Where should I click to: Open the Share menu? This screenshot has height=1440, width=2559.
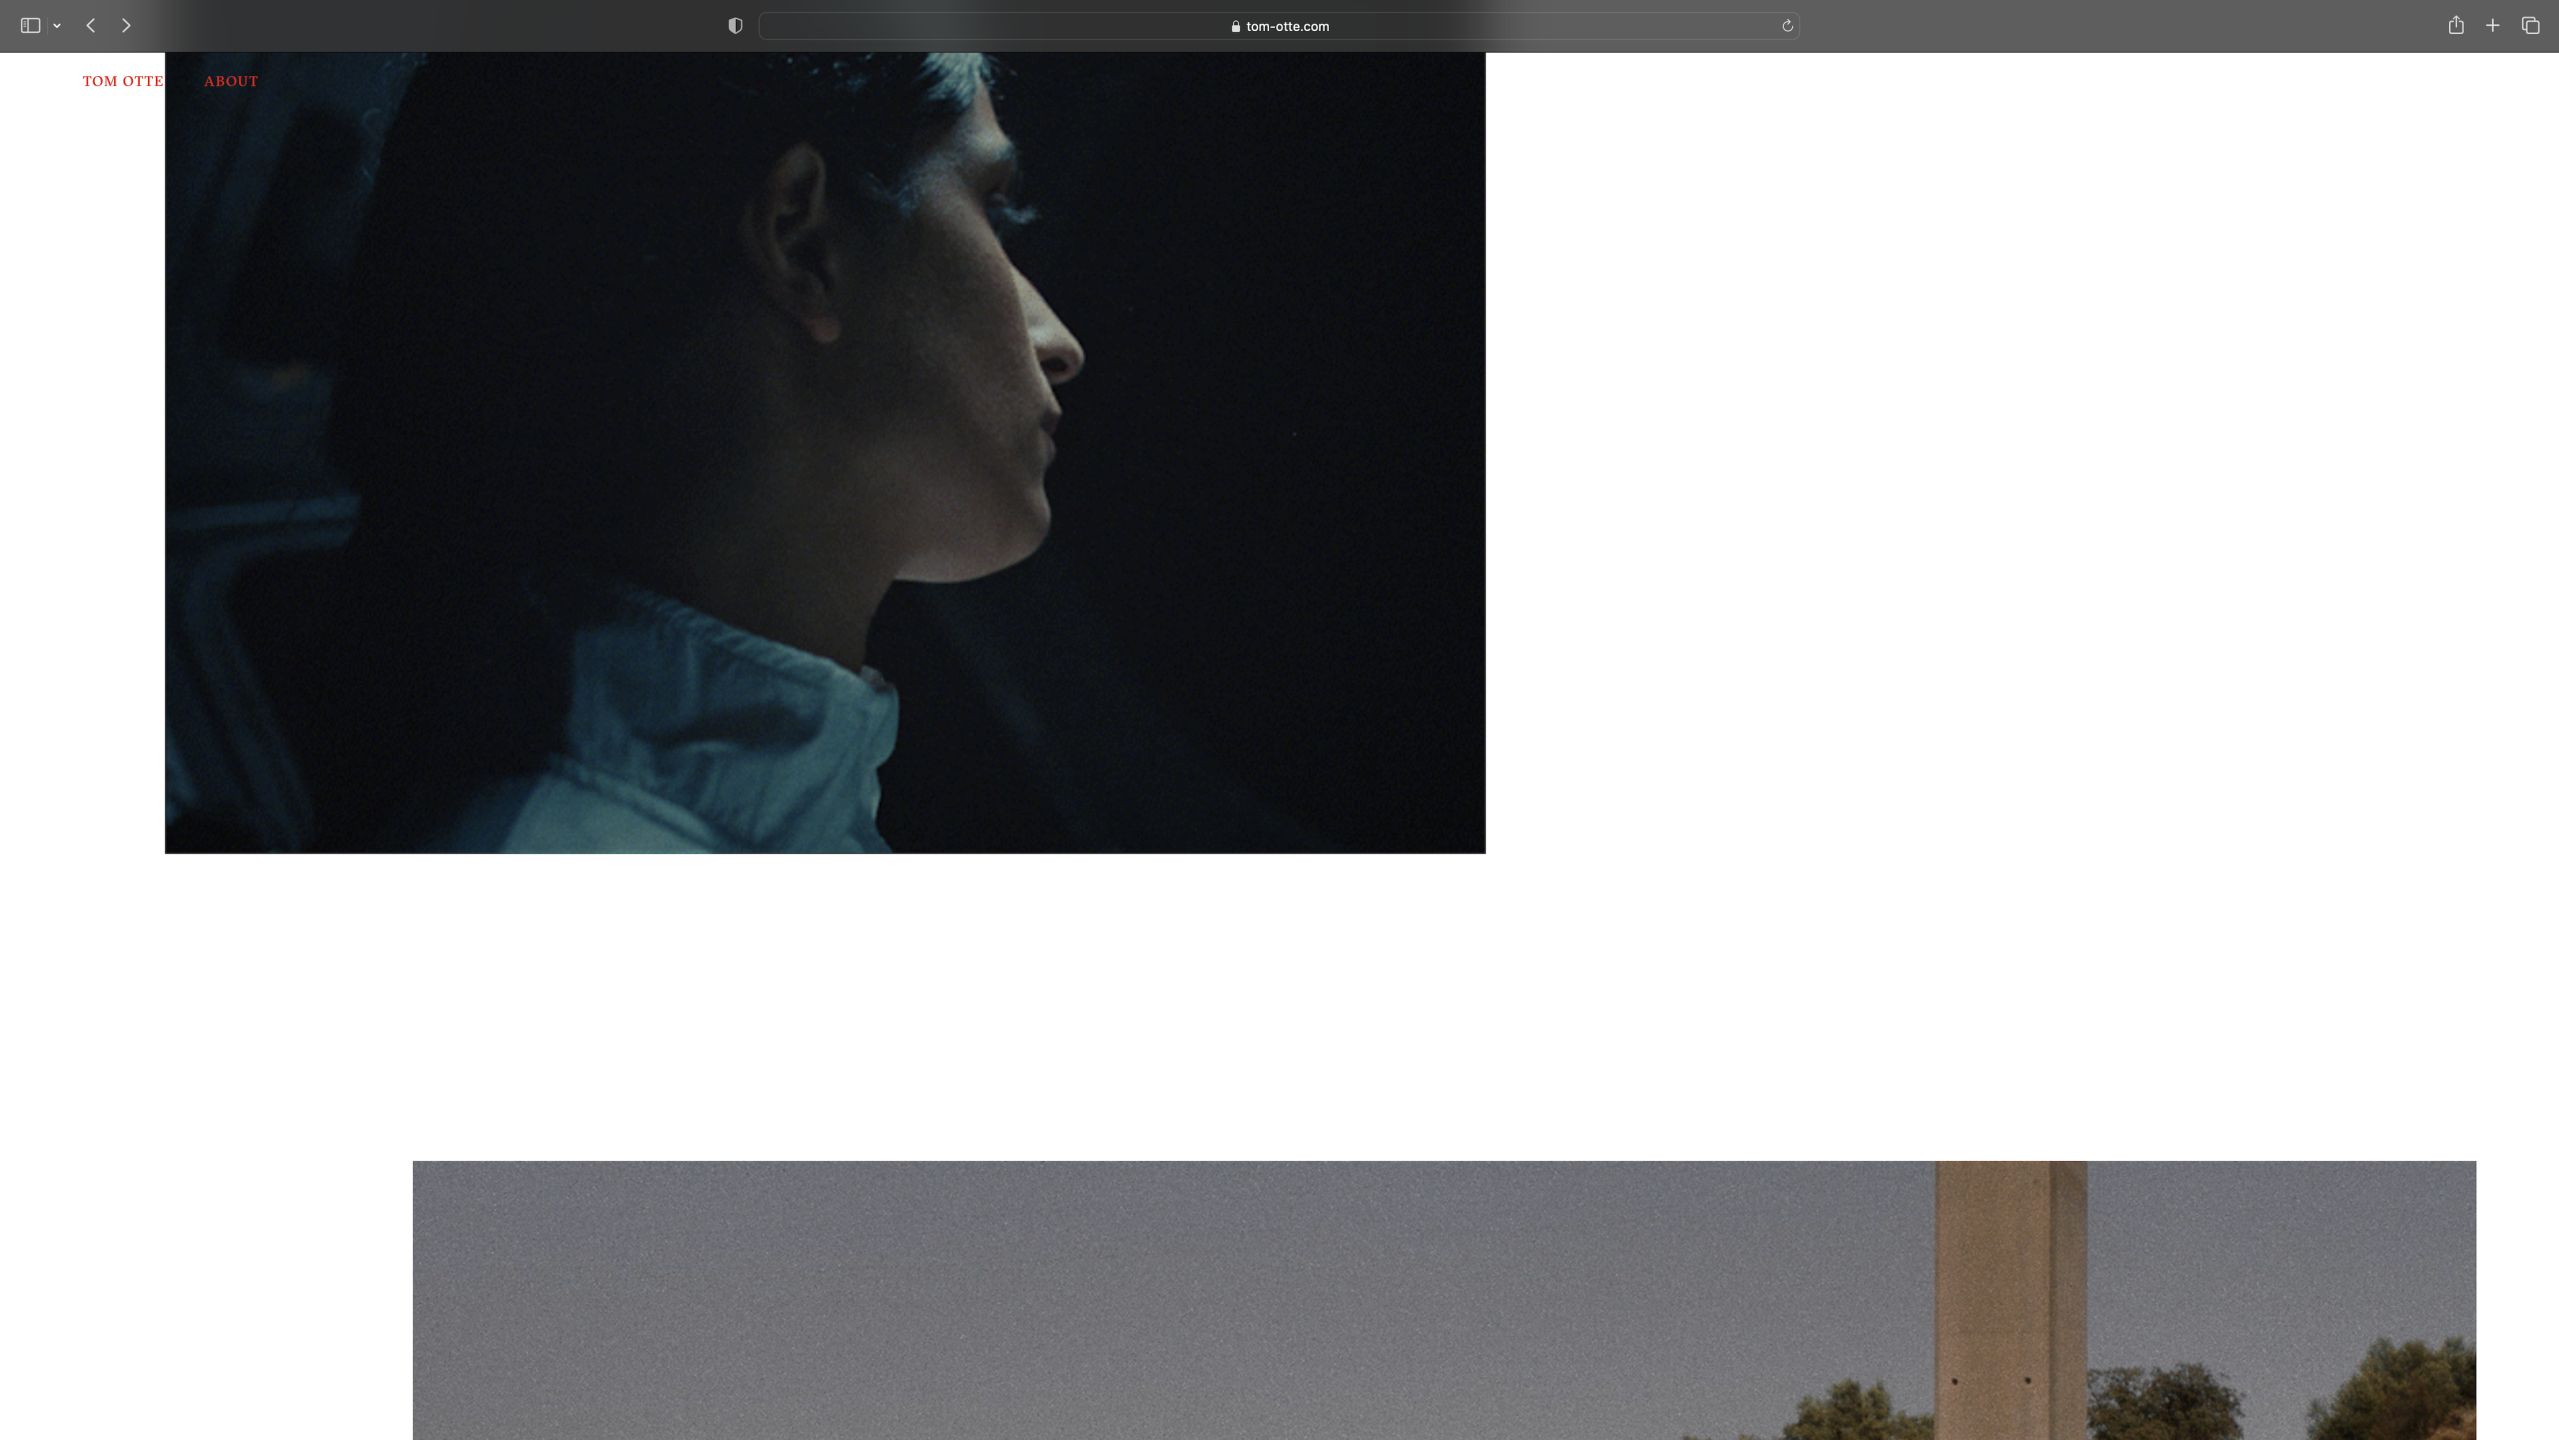[2456, 25]
